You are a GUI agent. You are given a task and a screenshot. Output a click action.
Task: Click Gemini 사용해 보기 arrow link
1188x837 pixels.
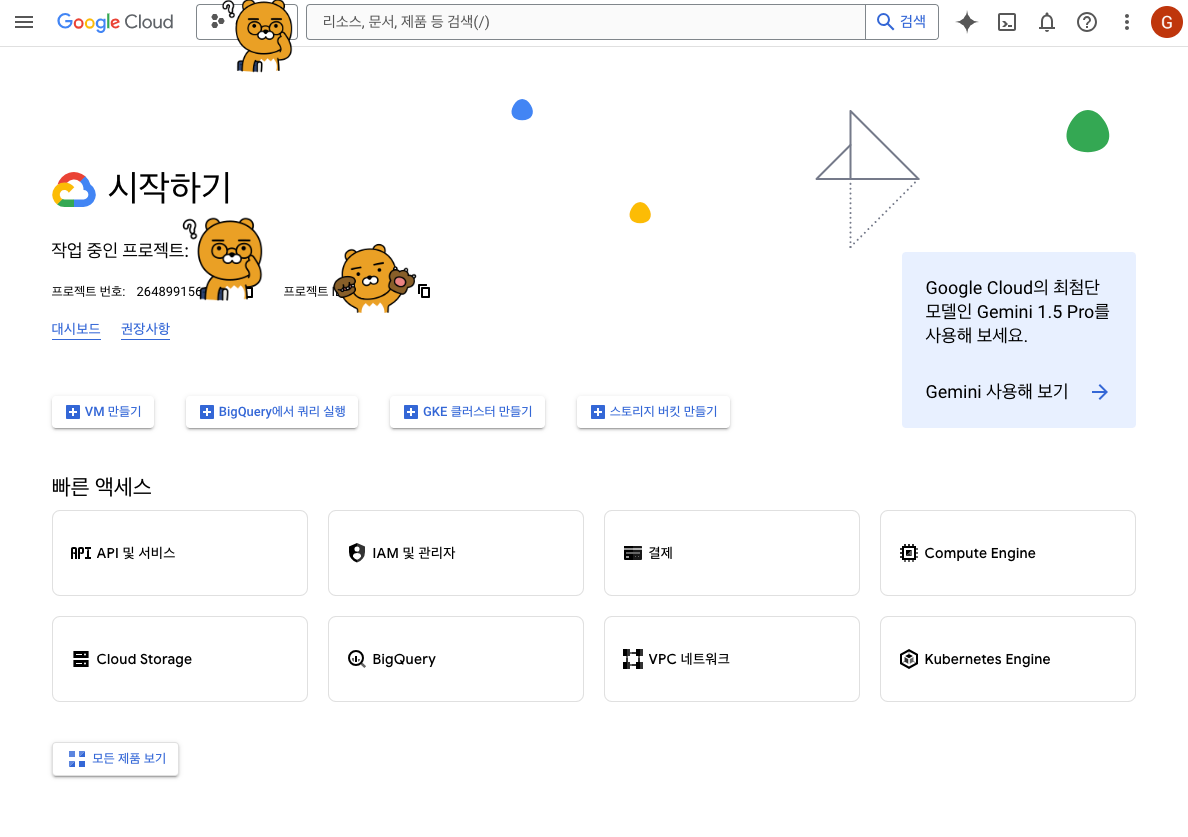click(1018, 392)
